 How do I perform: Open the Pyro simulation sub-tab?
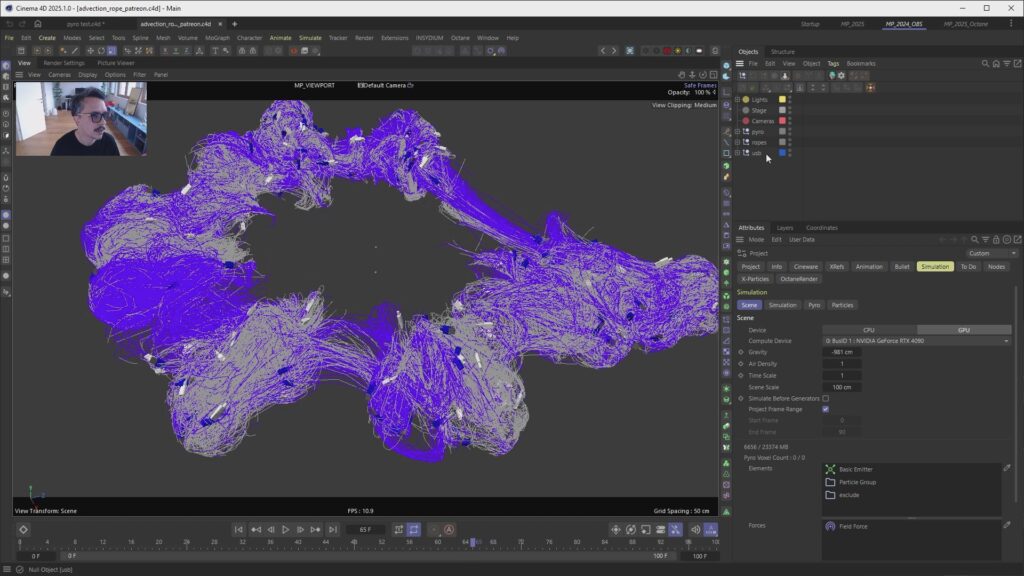pyautogui.click(x=814, y=305)
